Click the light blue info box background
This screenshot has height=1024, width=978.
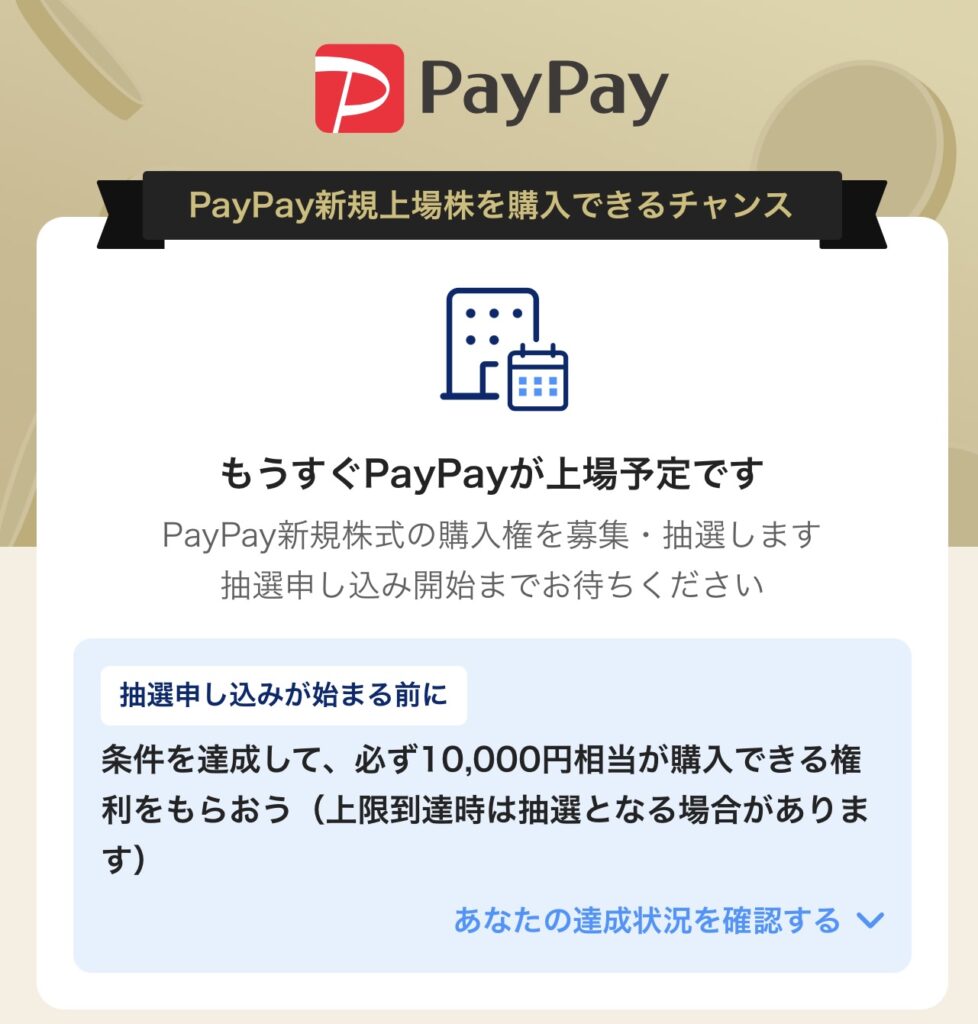pos(492,805)
